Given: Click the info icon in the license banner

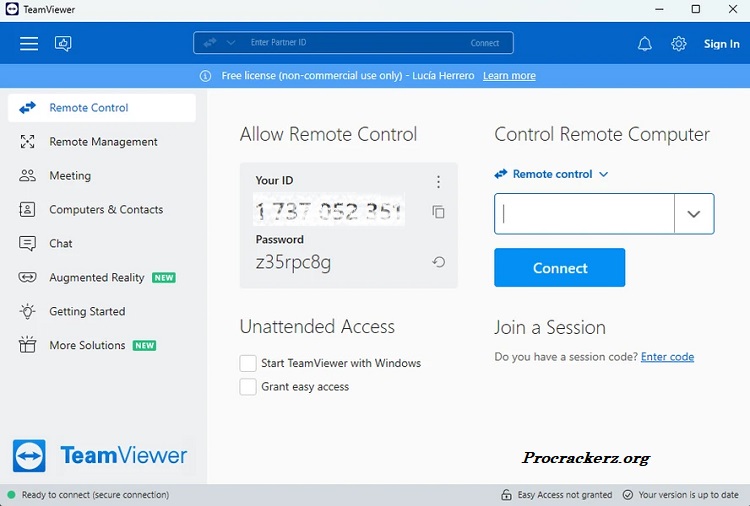Looking at the screenshot, I should (205, 76).
